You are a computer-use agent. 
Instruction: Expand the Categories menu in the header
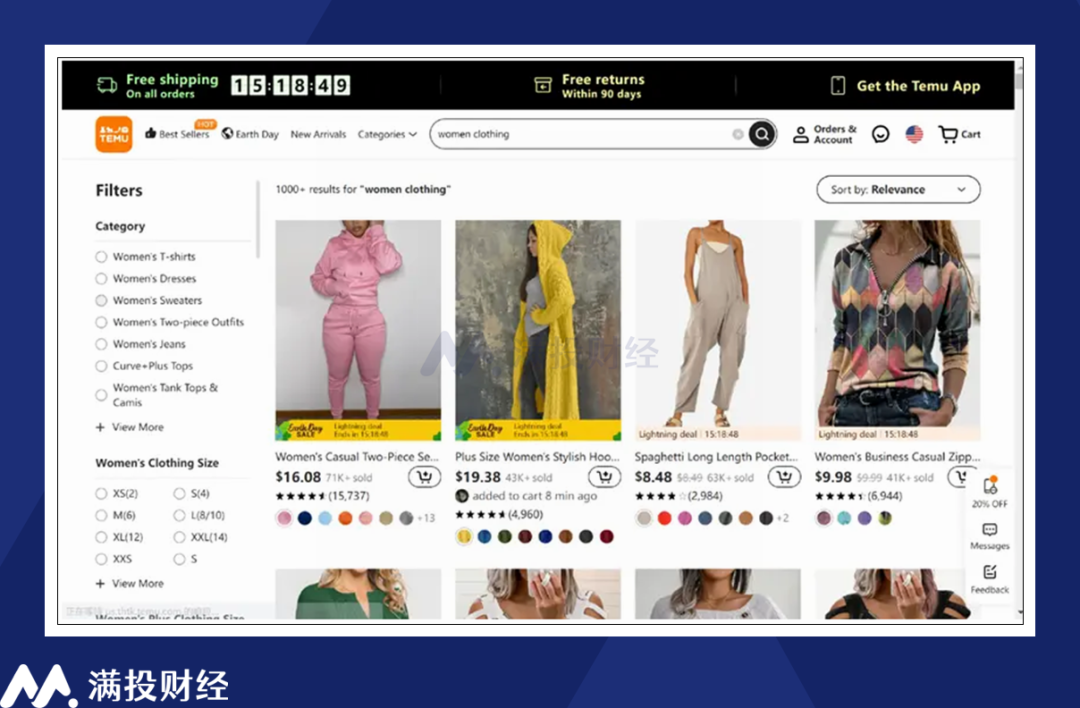click(x=387, y=134)
